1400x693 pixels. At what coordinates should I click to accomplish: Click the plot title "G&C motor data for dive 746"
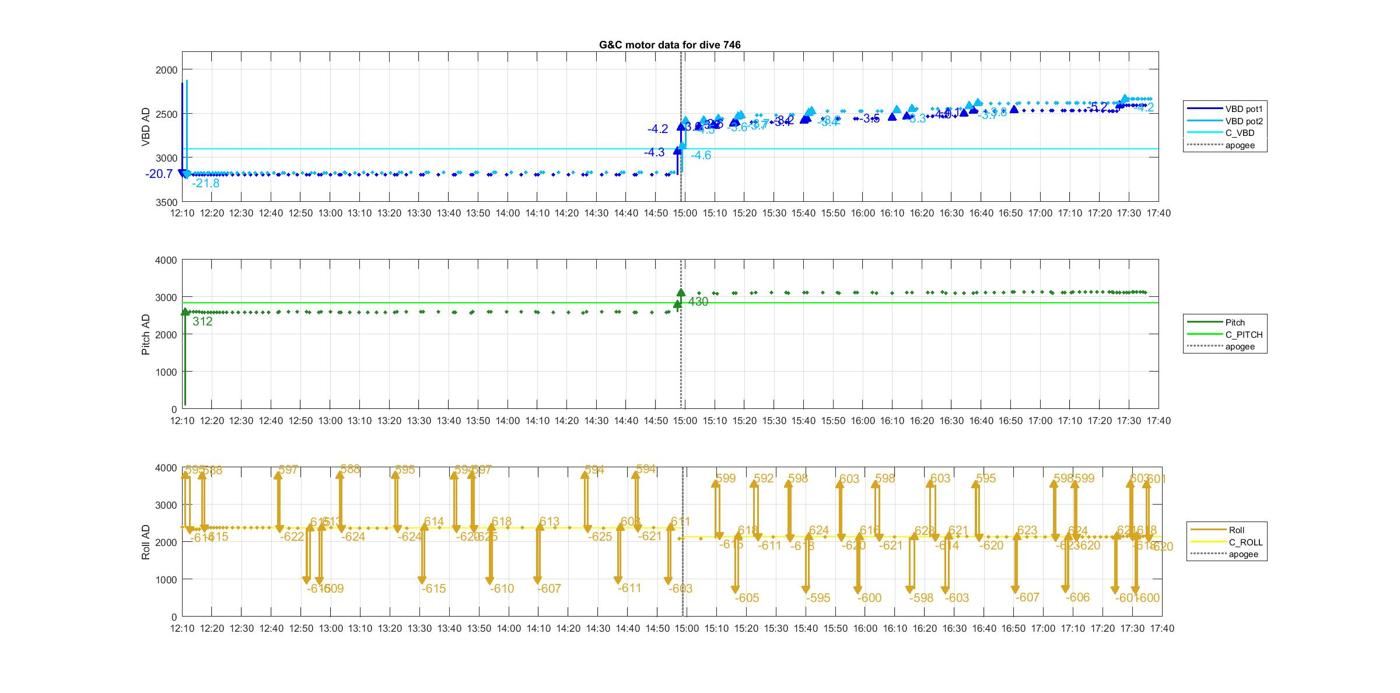669,45
